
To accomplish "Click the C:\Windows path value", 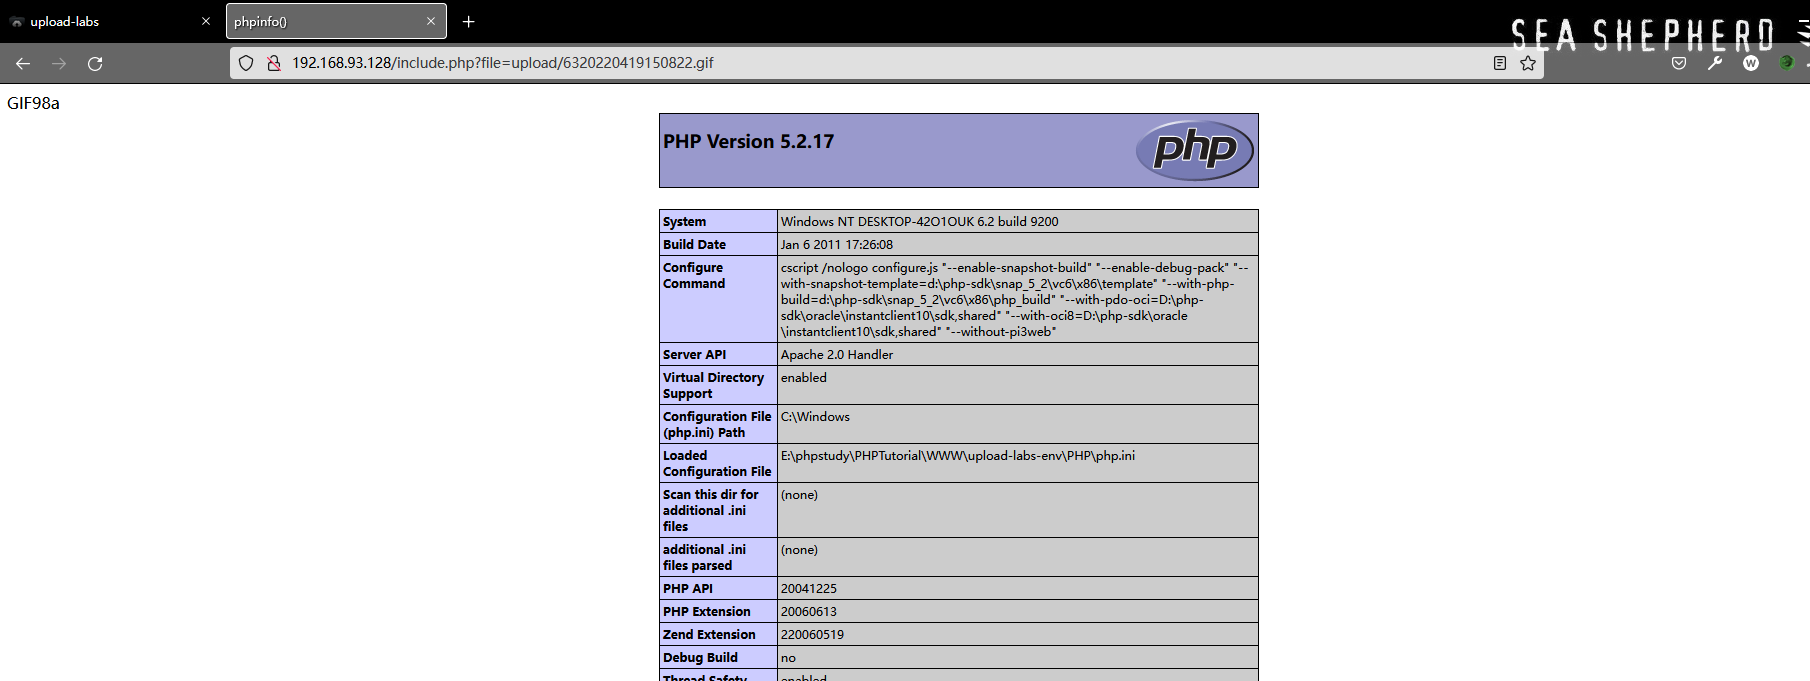I will click(815, 417).
